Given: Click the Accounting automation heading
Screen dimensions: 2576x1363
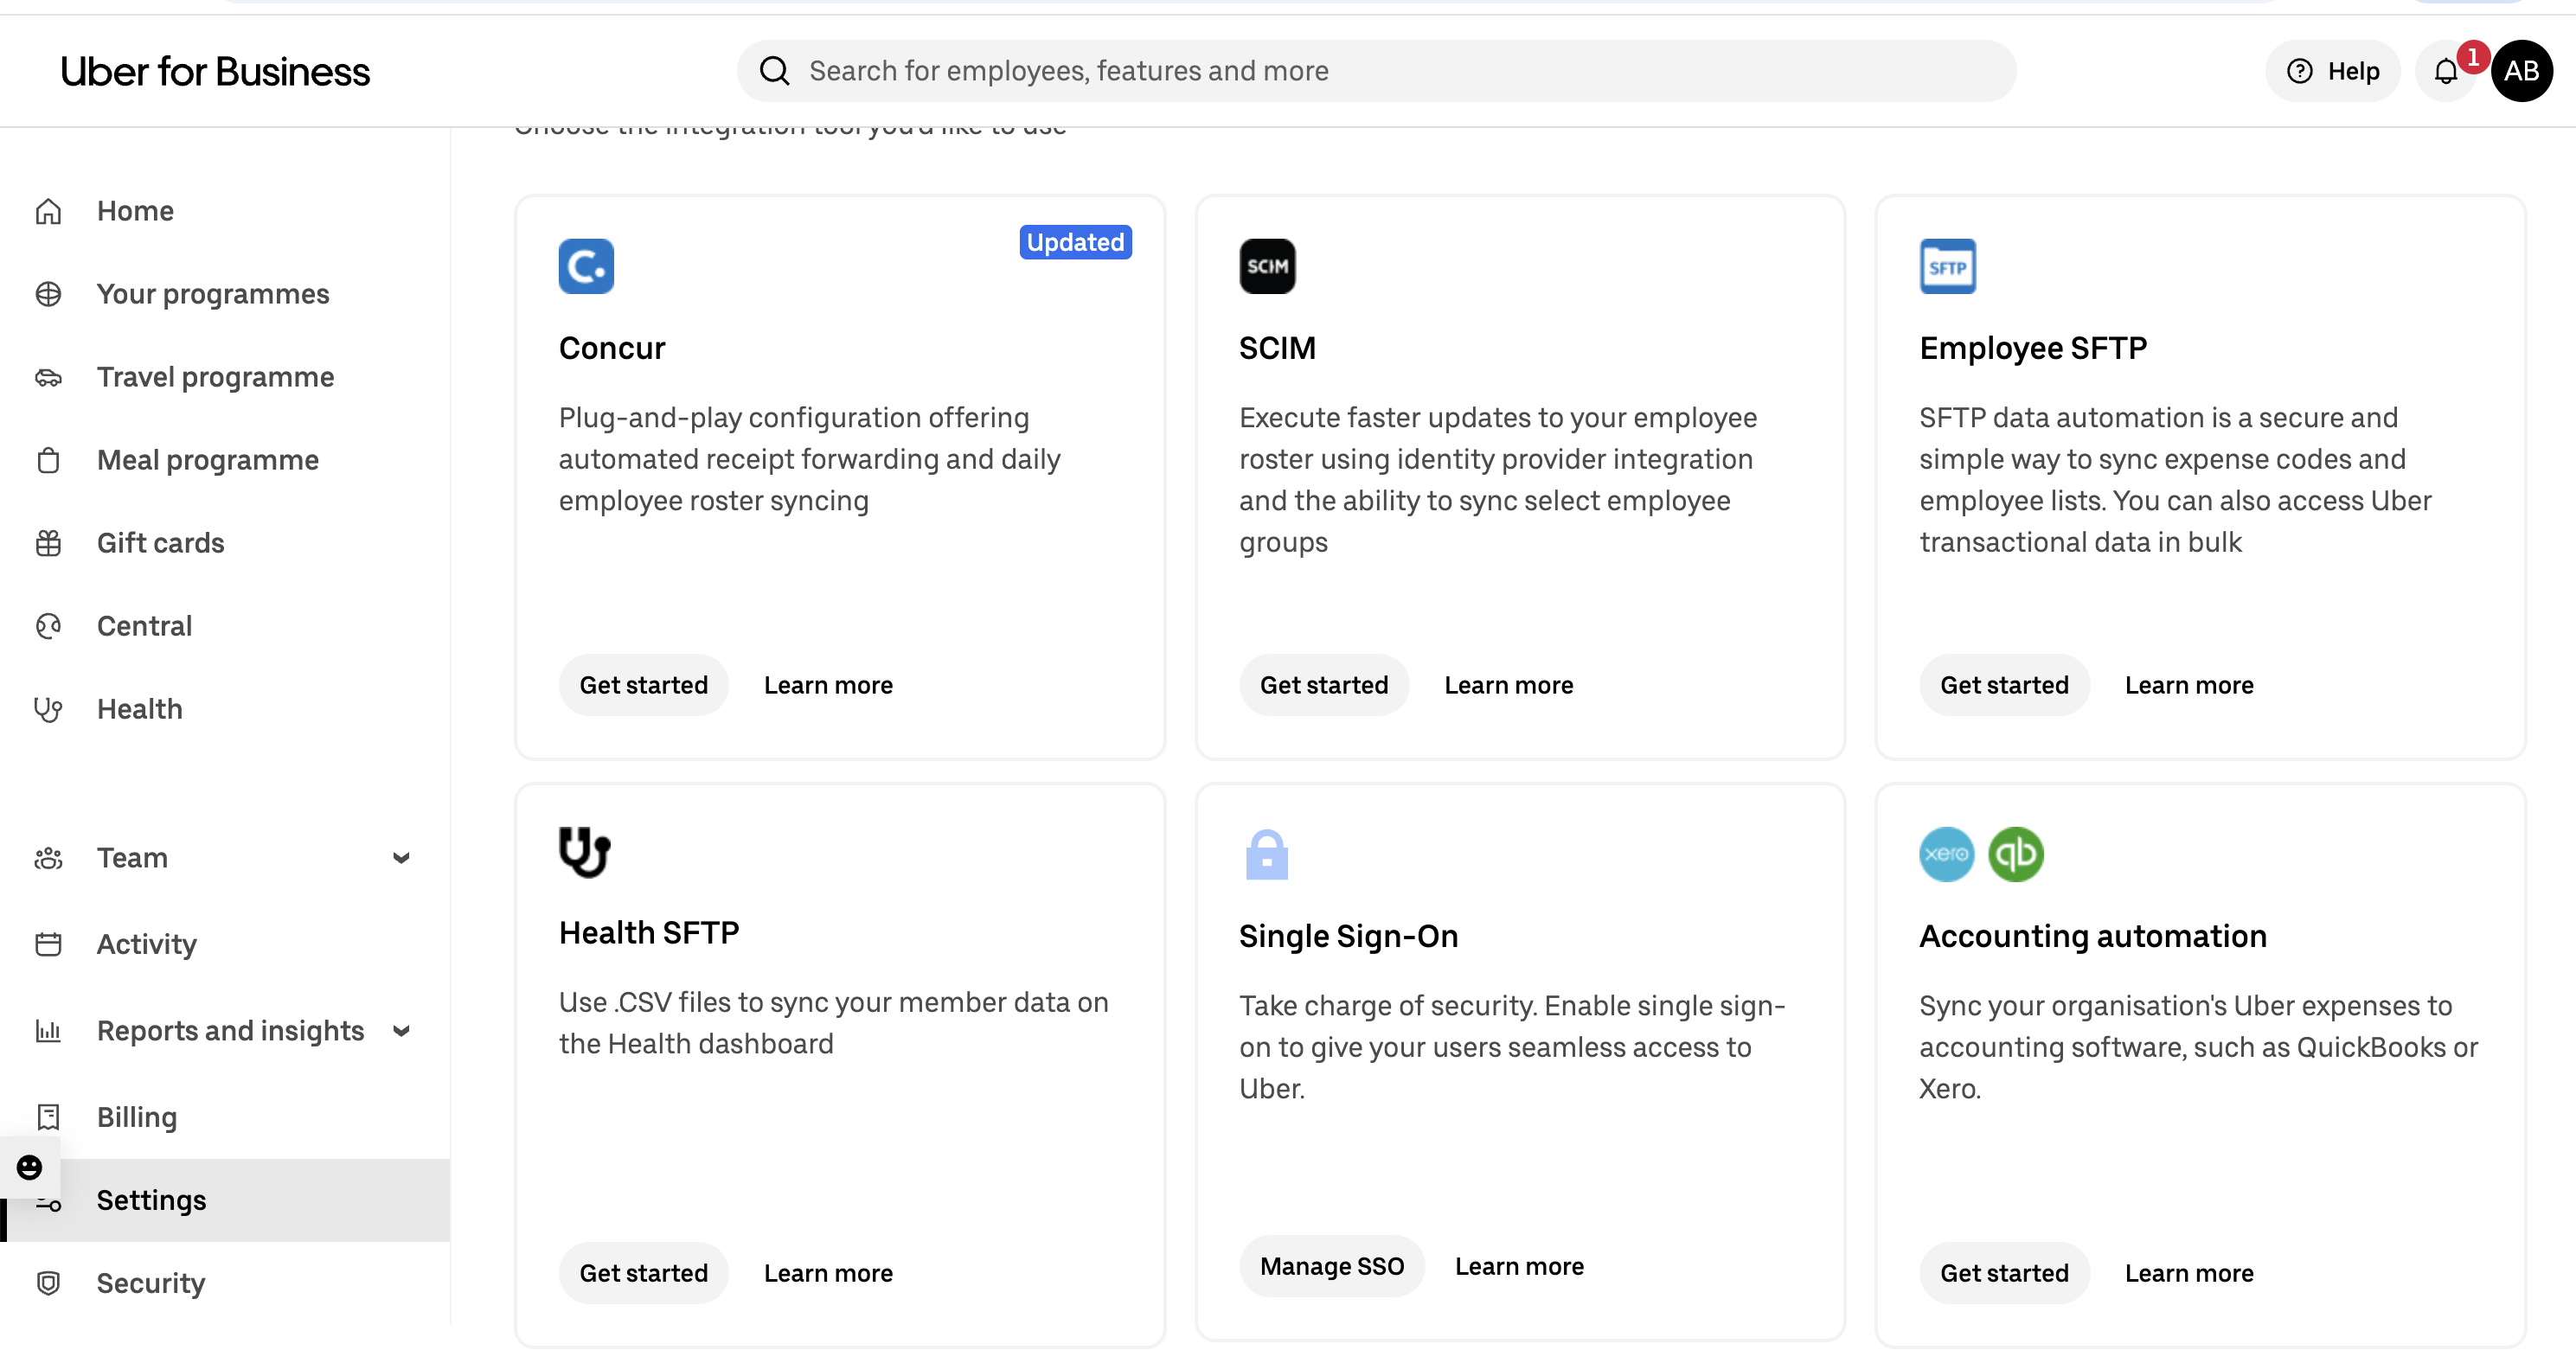Looking at the screenshot, I should tap(2092, 936).
